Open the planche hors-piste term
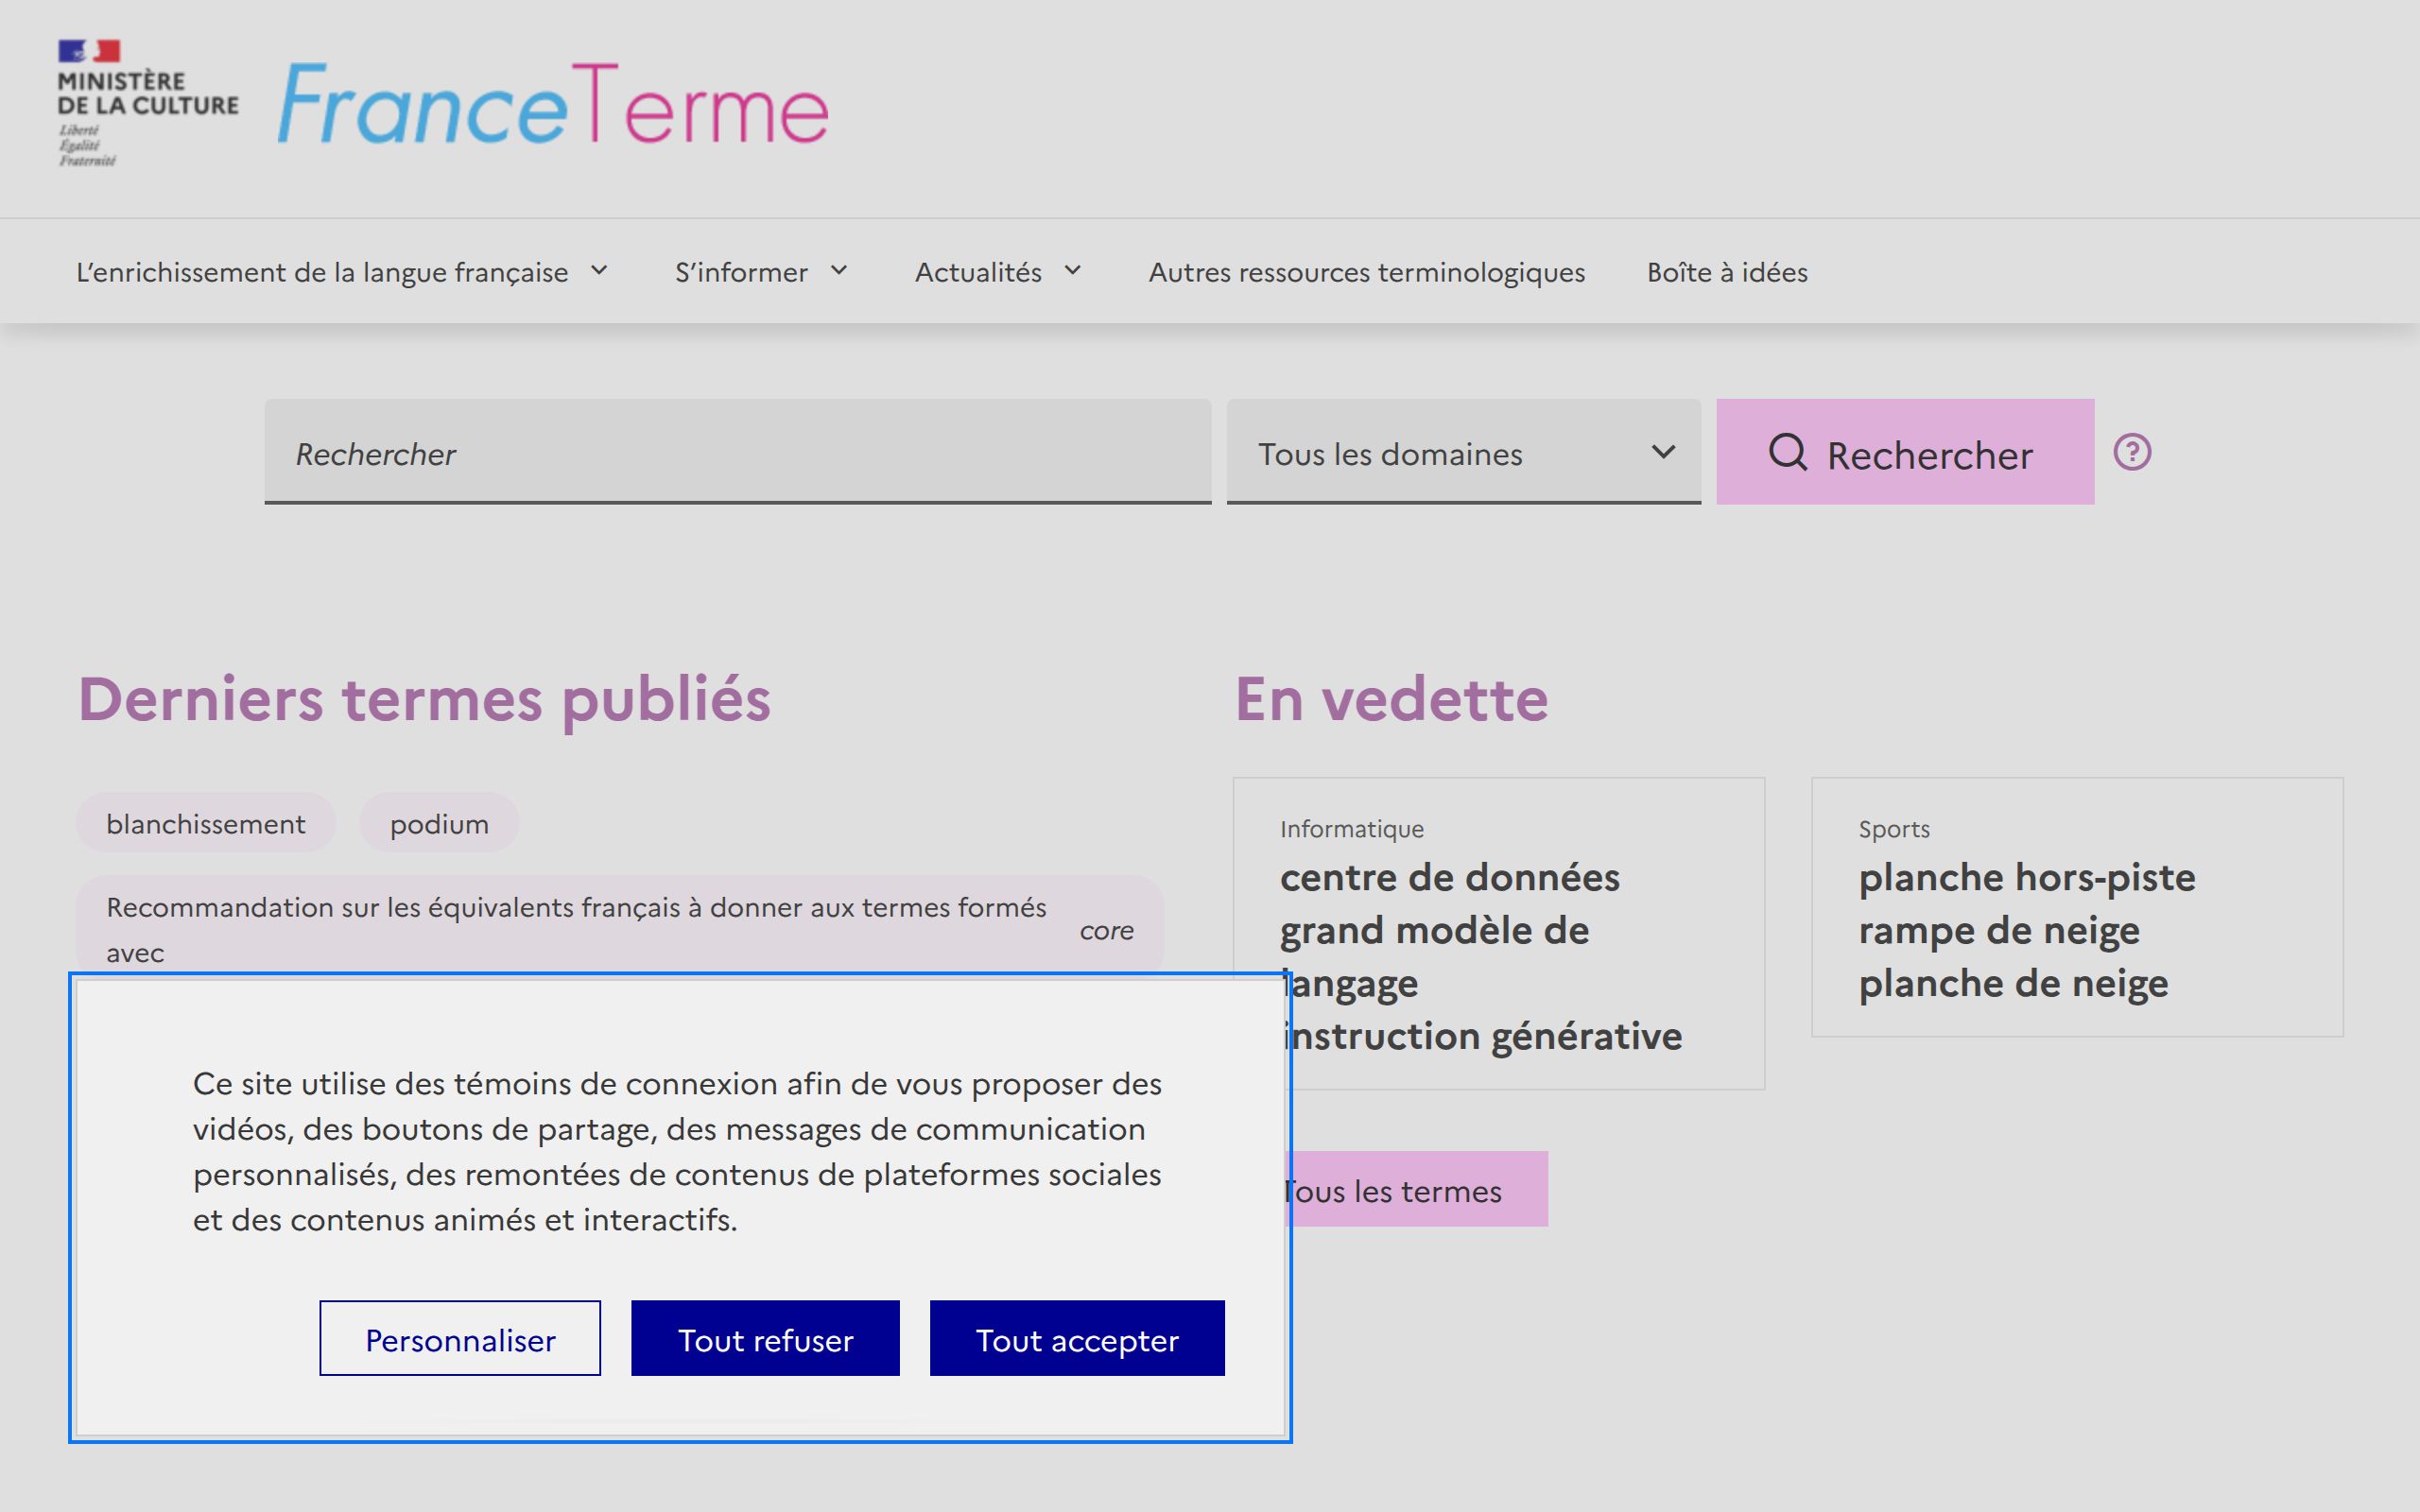This screenshot has width=2420, height=1512. click(x=2027, y=877)
